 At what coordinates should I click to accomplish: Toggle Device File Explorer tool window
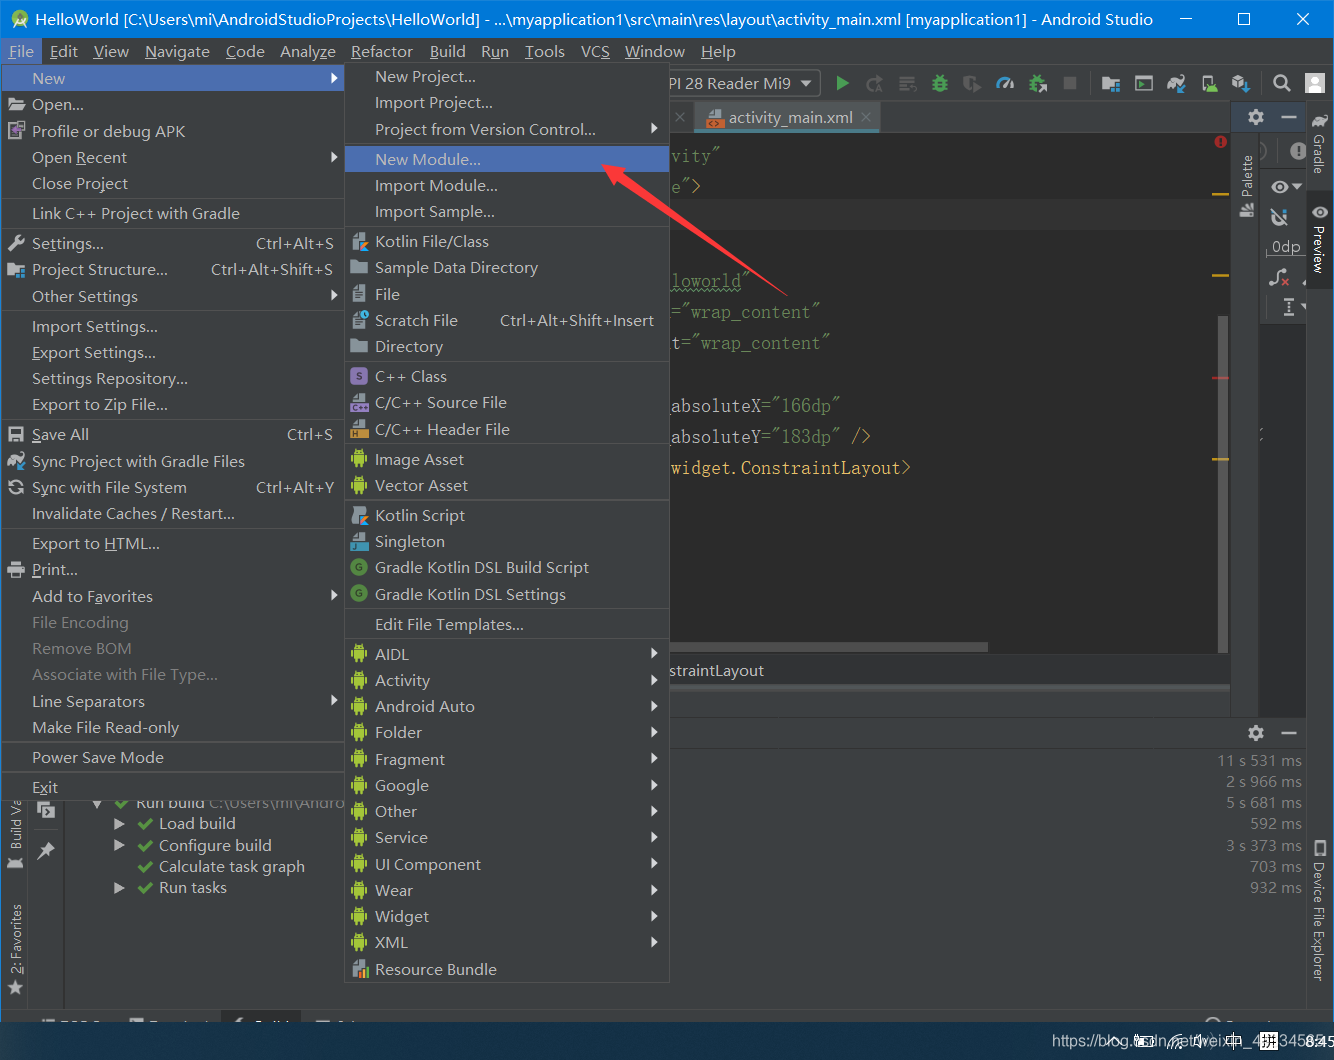pos(1319,910)
